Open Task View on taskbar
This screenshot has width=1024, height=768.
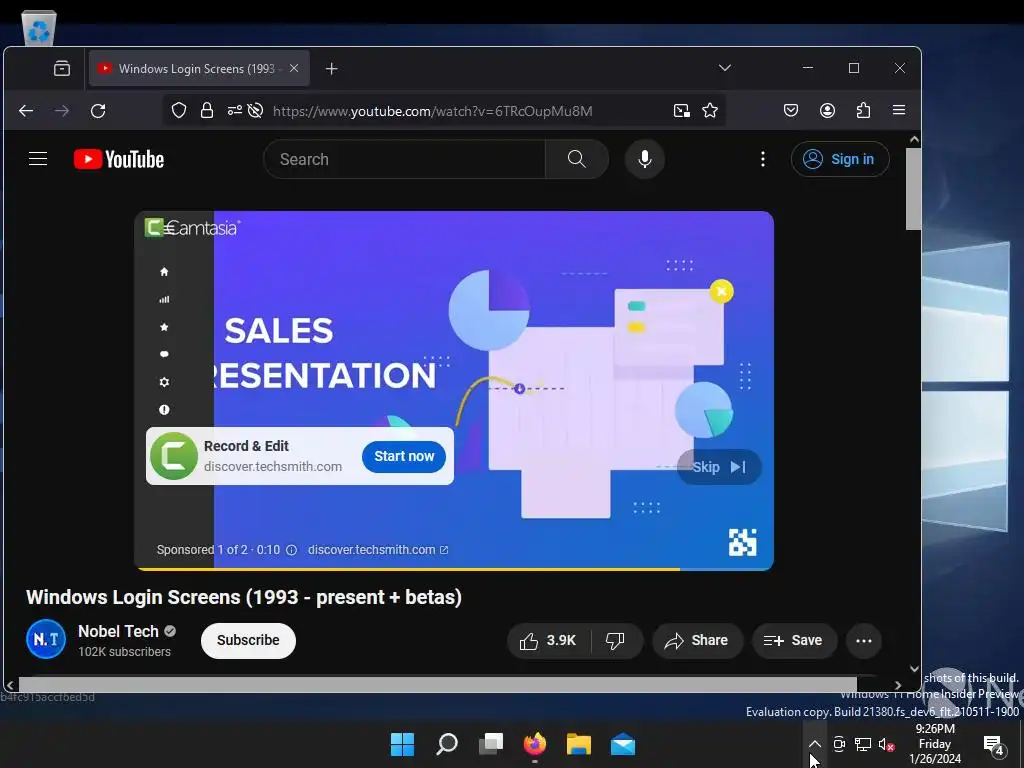(x=491, y=744)
